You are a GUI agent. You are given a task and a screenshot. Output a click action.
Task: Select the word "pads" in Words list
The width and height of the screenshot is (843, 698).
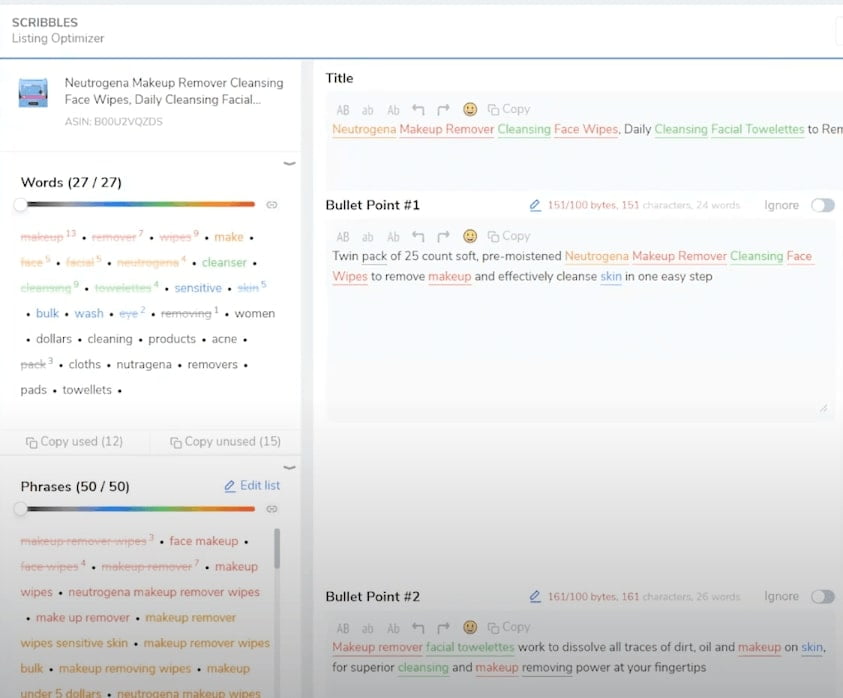pos(33,390)
